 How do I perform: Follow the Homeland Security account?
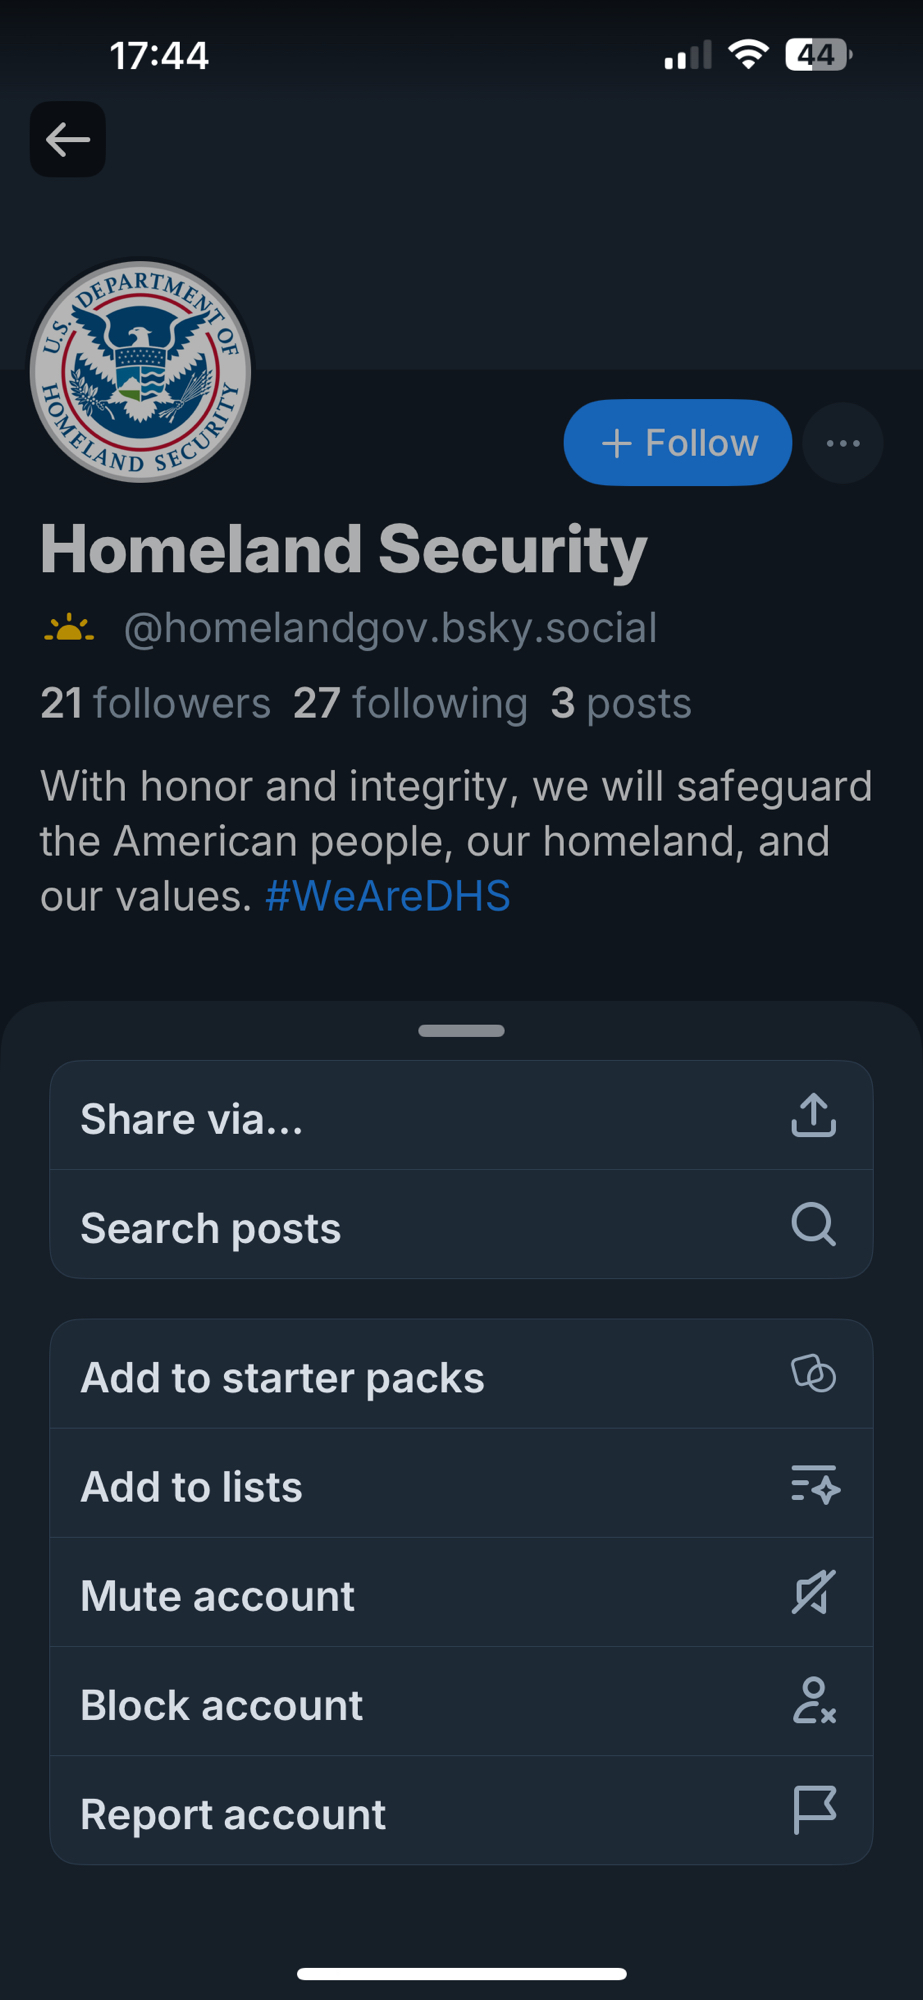tap(678, 443)
